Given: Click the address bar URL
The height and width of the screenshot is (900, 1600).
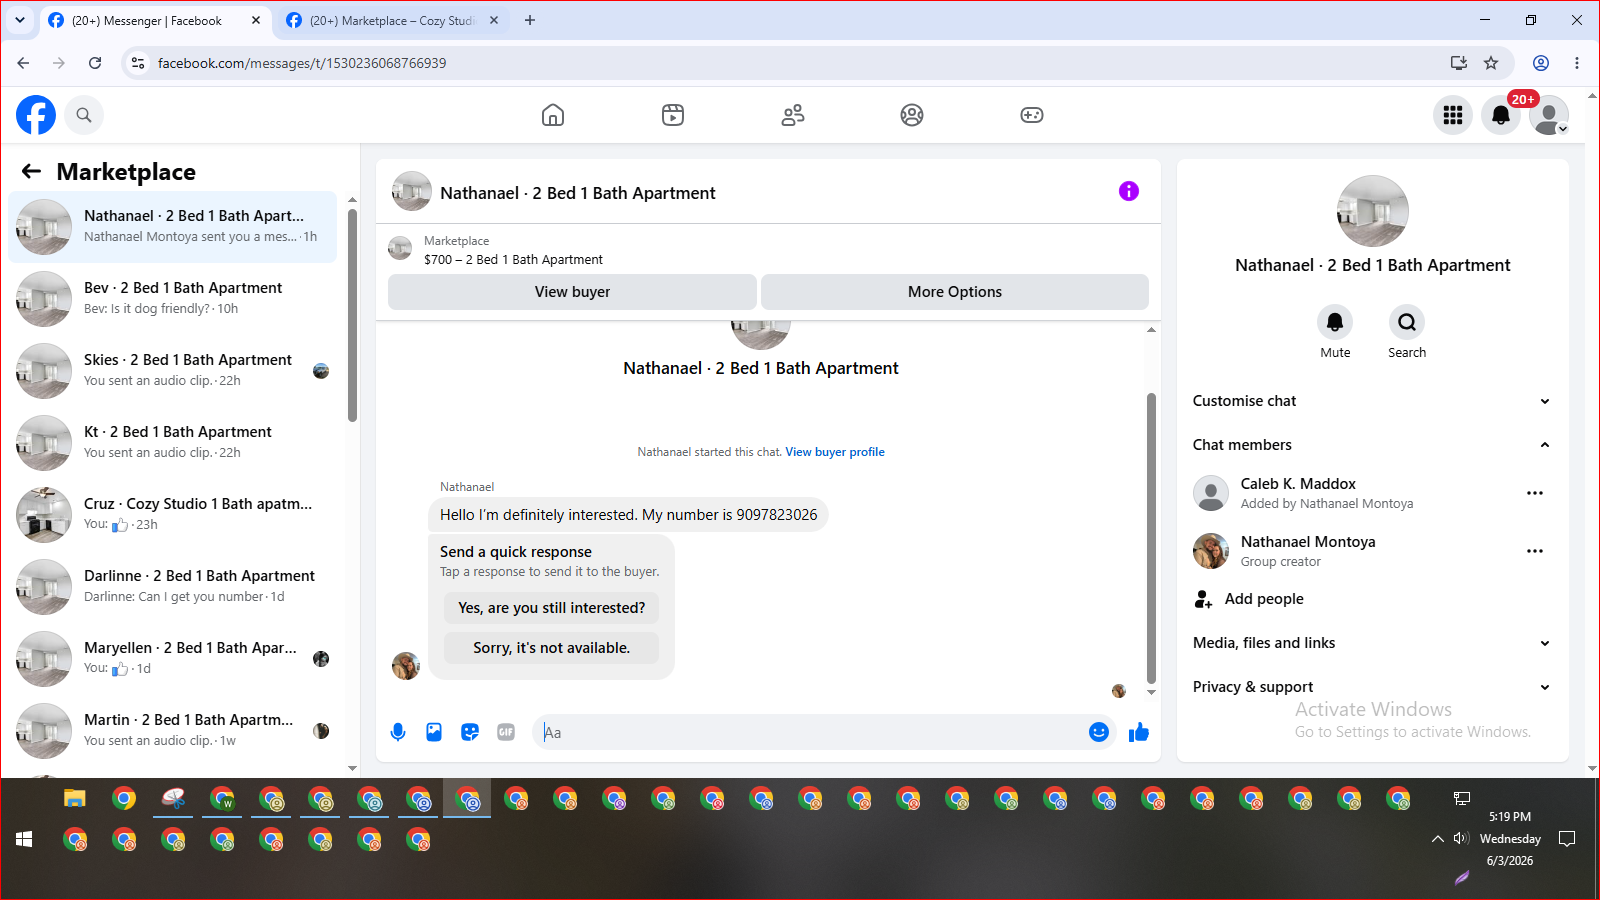Looking at the screenshot, I should point(302,63).
